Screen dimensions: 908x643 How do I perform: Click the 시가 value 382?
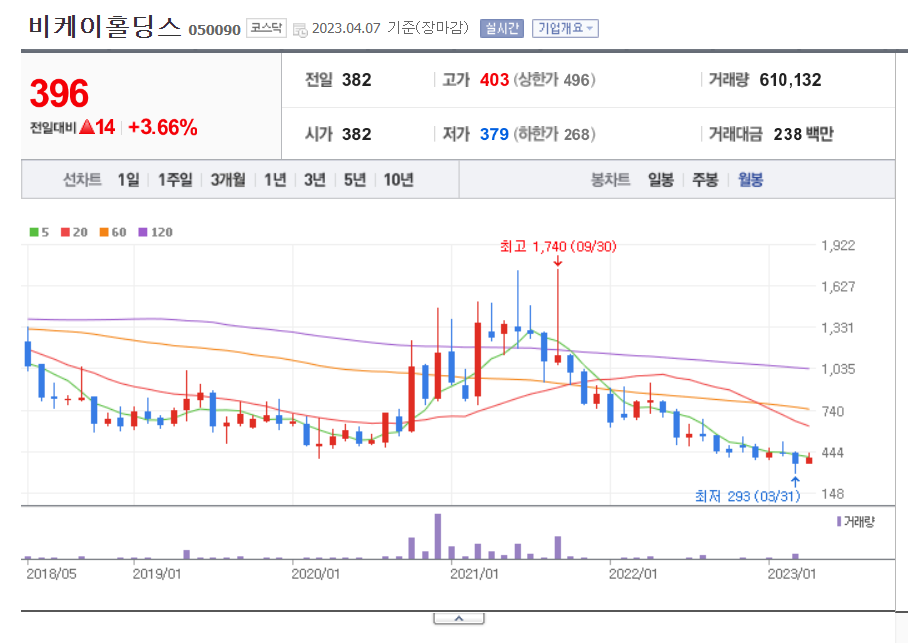[x=357, y=134]
